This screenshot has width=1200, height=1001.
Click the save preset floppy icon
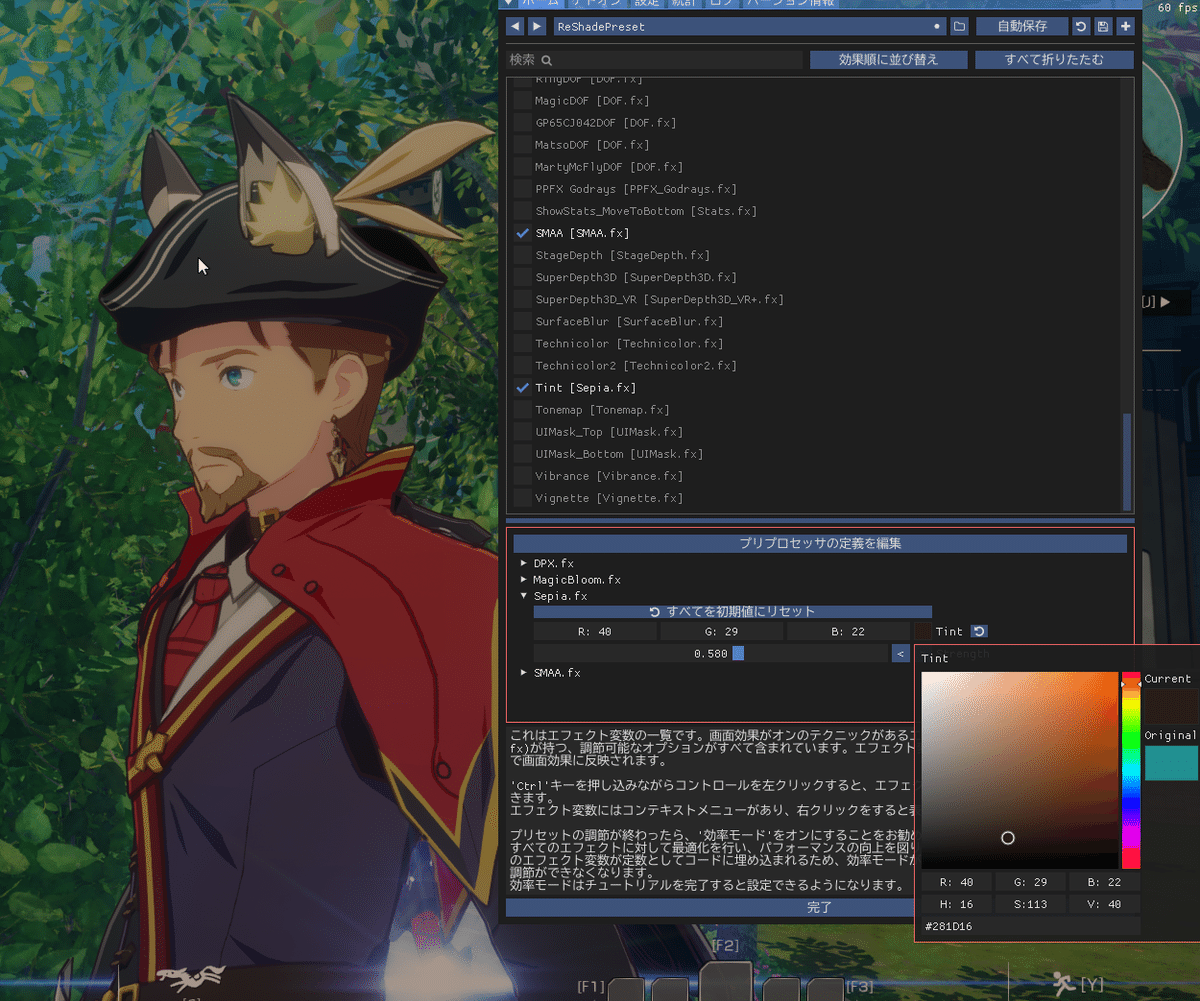pos(1103,27)
